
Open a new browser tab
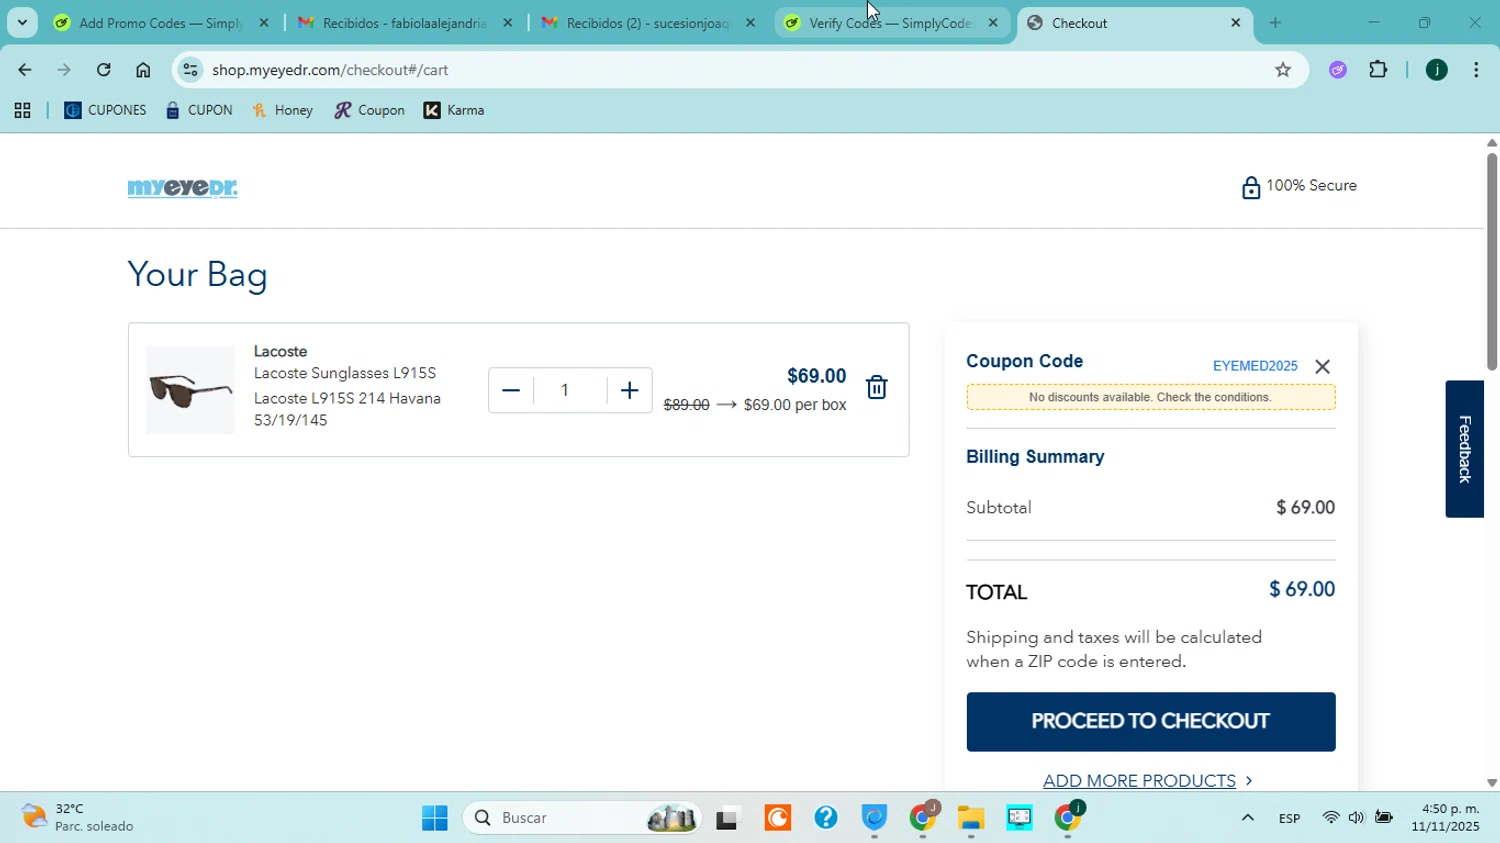1275,23
